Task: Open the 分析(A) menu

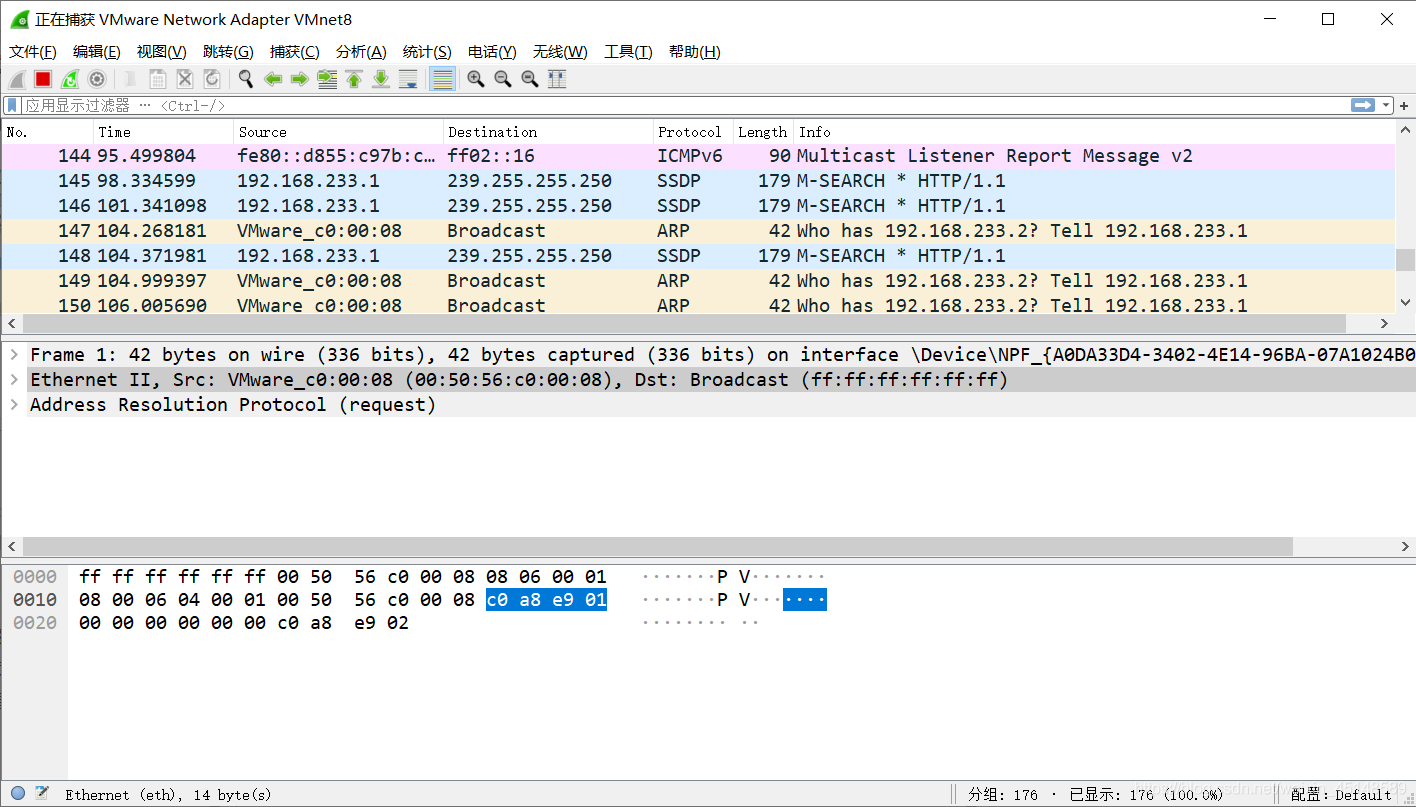Action: (361, 52)
